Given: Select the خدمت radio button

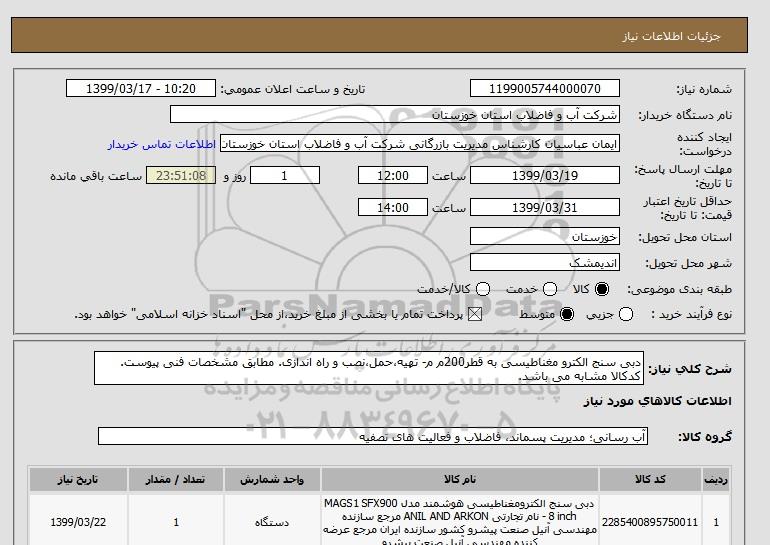Looking at the screenshot, I should coord(550,289).
